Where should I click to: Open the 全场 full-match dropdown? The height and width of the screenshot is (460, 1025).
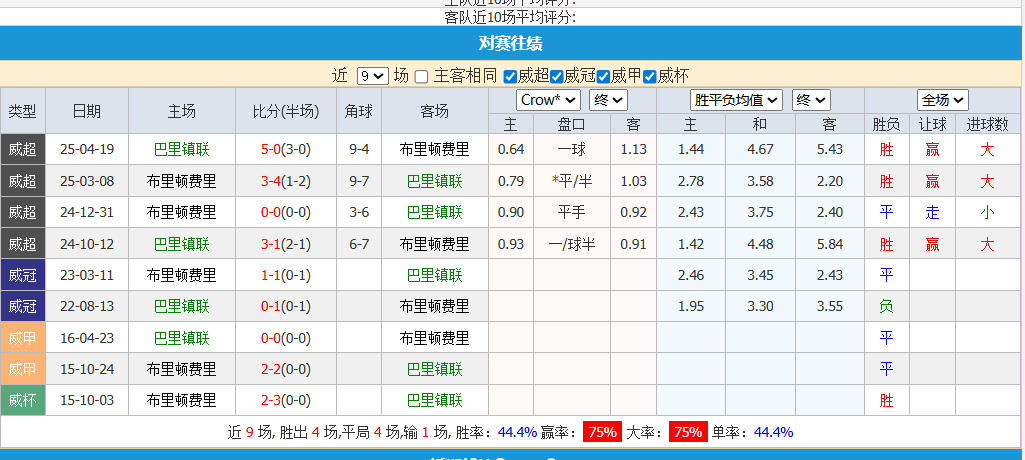coord(943,100)
